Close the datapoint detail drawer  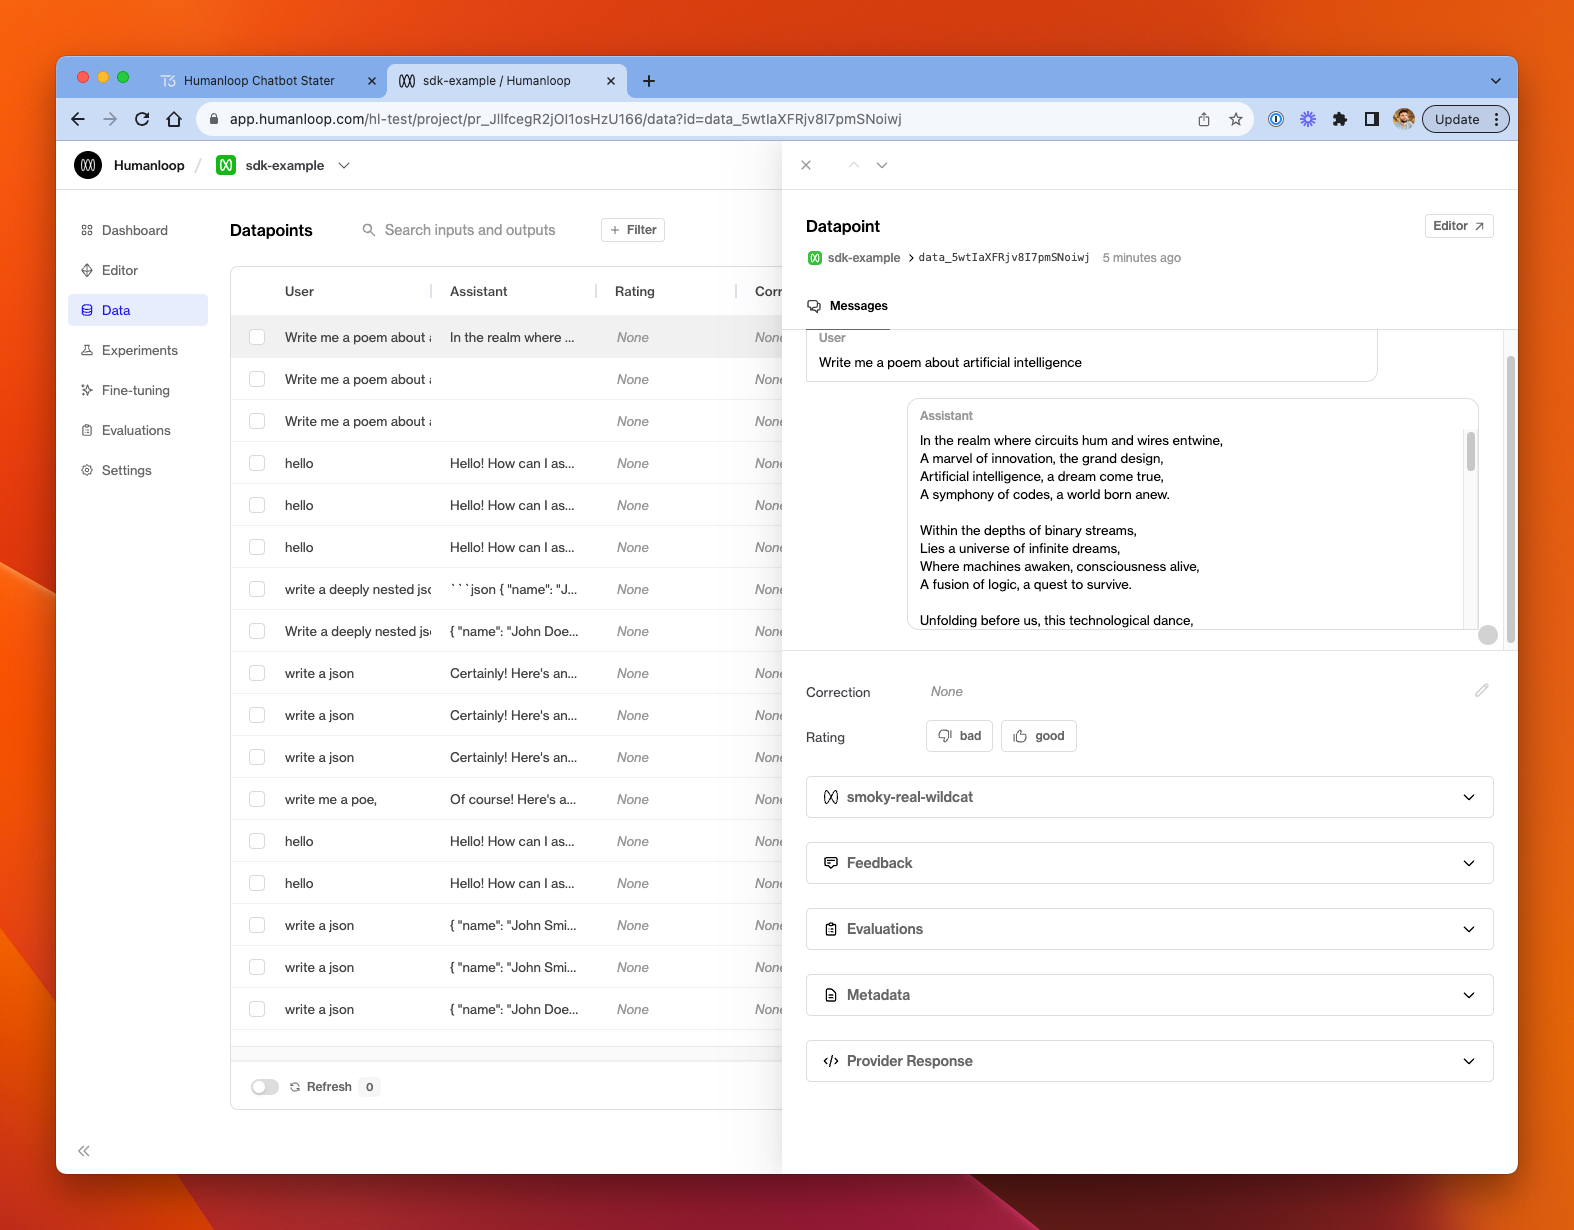point(806,165)
